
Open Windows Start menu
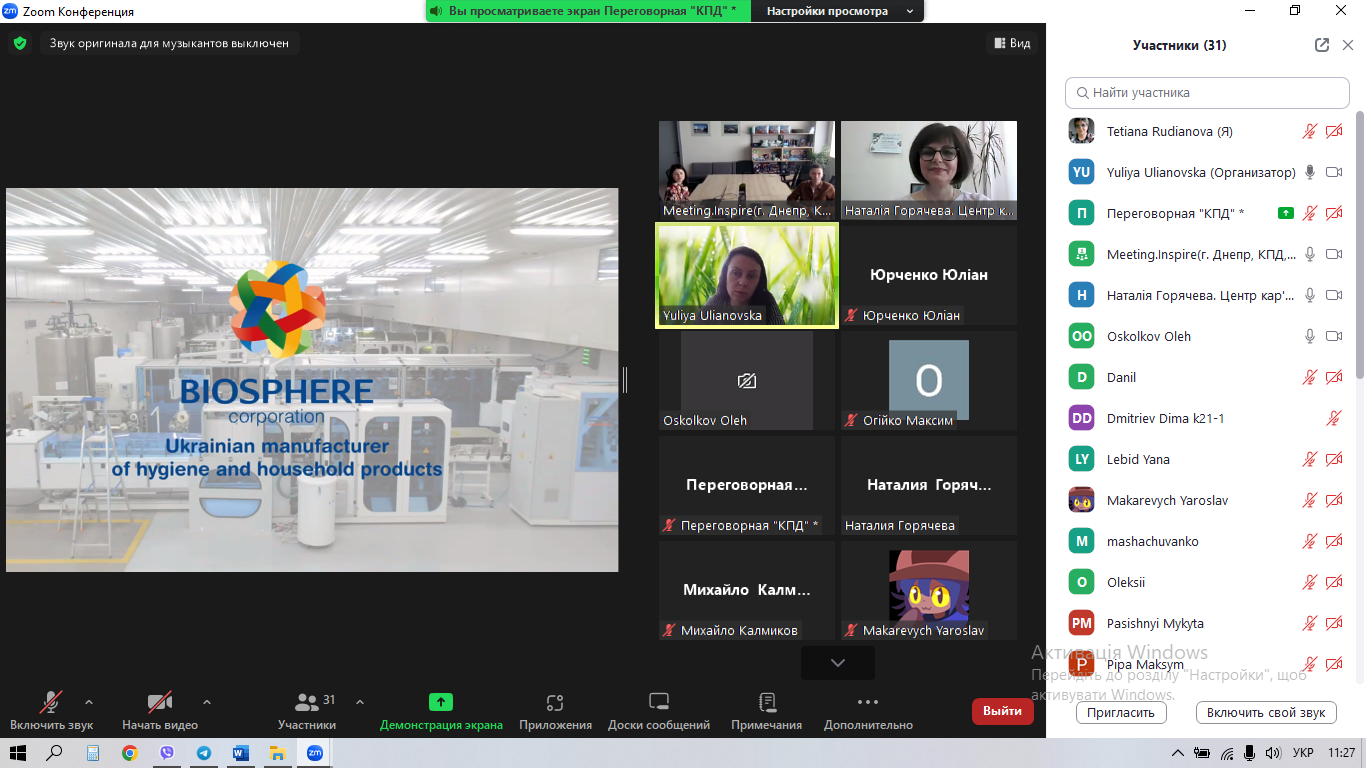click(x=19, y=753)
